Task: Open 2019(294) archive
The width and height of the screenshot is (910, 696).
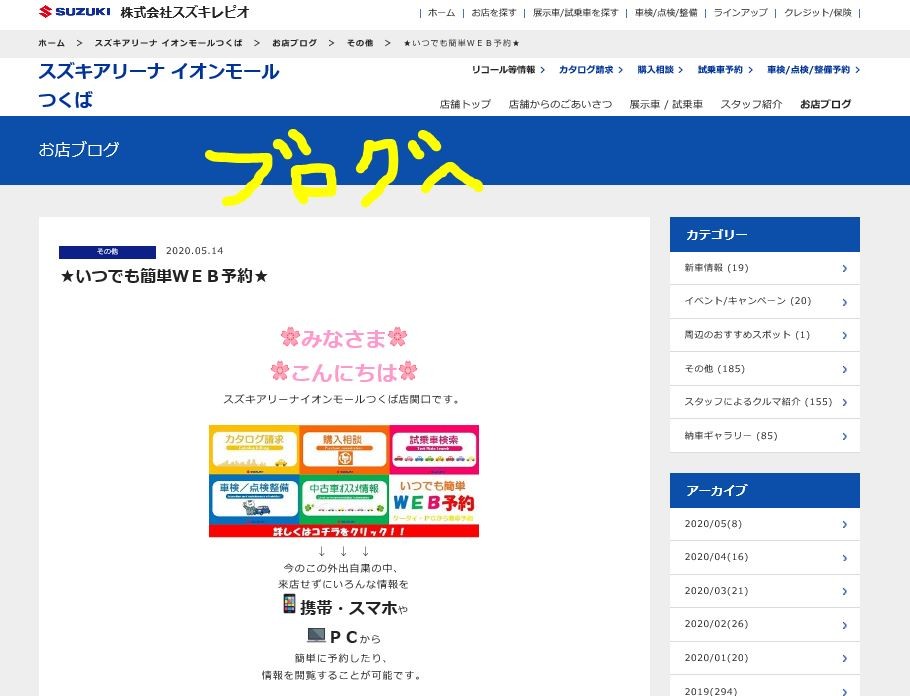Action: (764, 686)
